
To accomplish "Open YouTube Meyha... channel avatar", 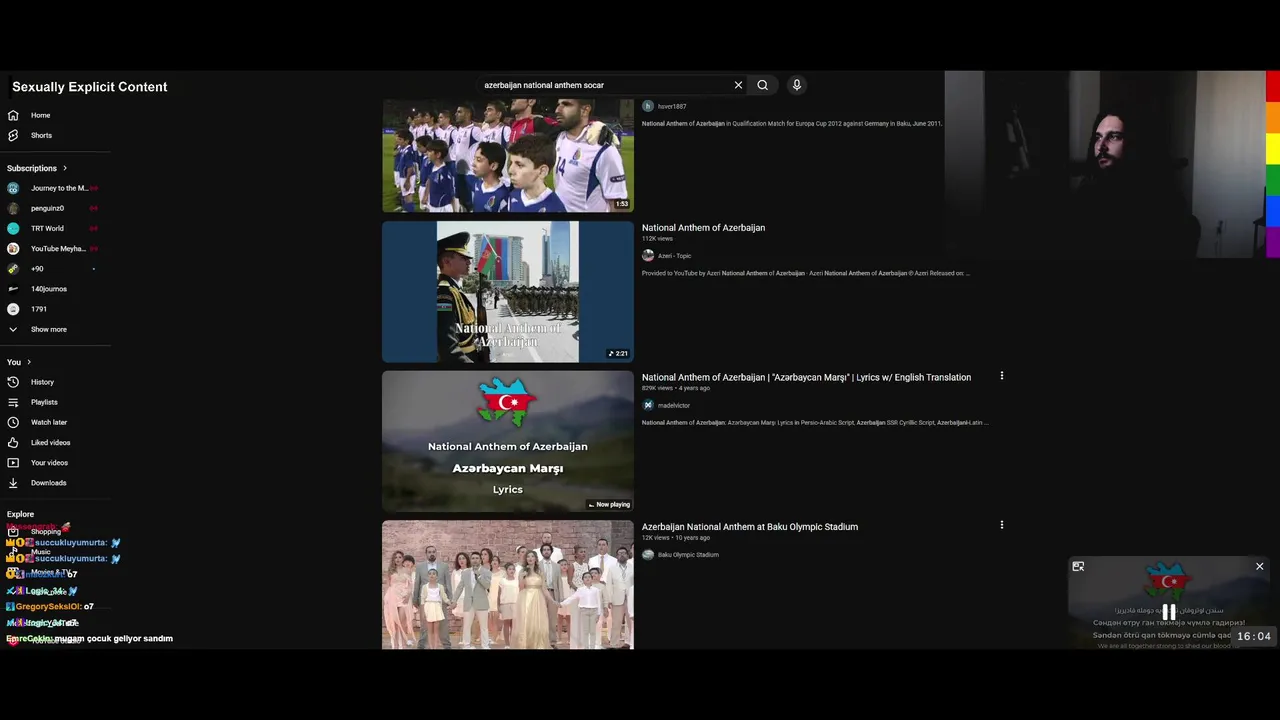I will (13, 248).
